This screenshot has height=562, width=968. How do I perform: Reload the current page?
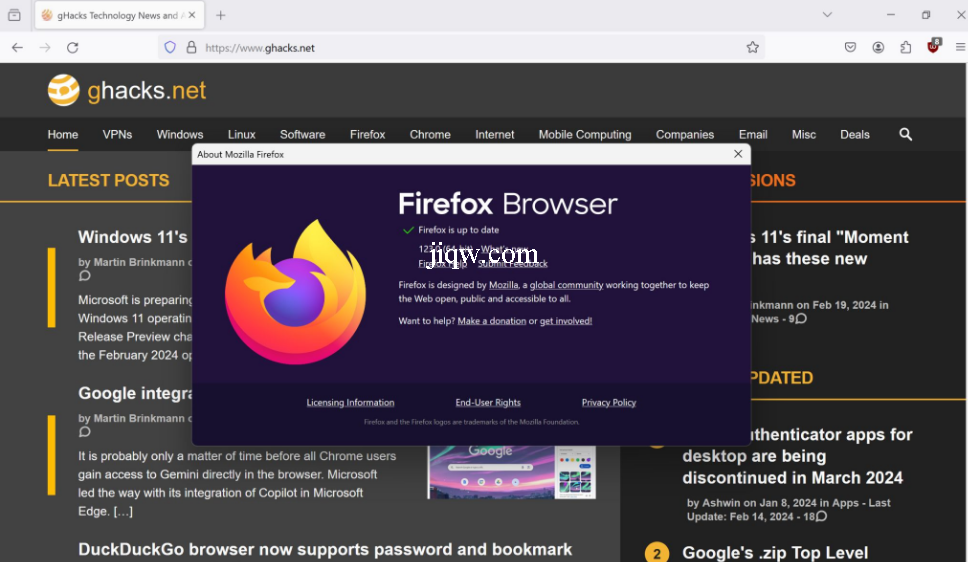point(72,48)
